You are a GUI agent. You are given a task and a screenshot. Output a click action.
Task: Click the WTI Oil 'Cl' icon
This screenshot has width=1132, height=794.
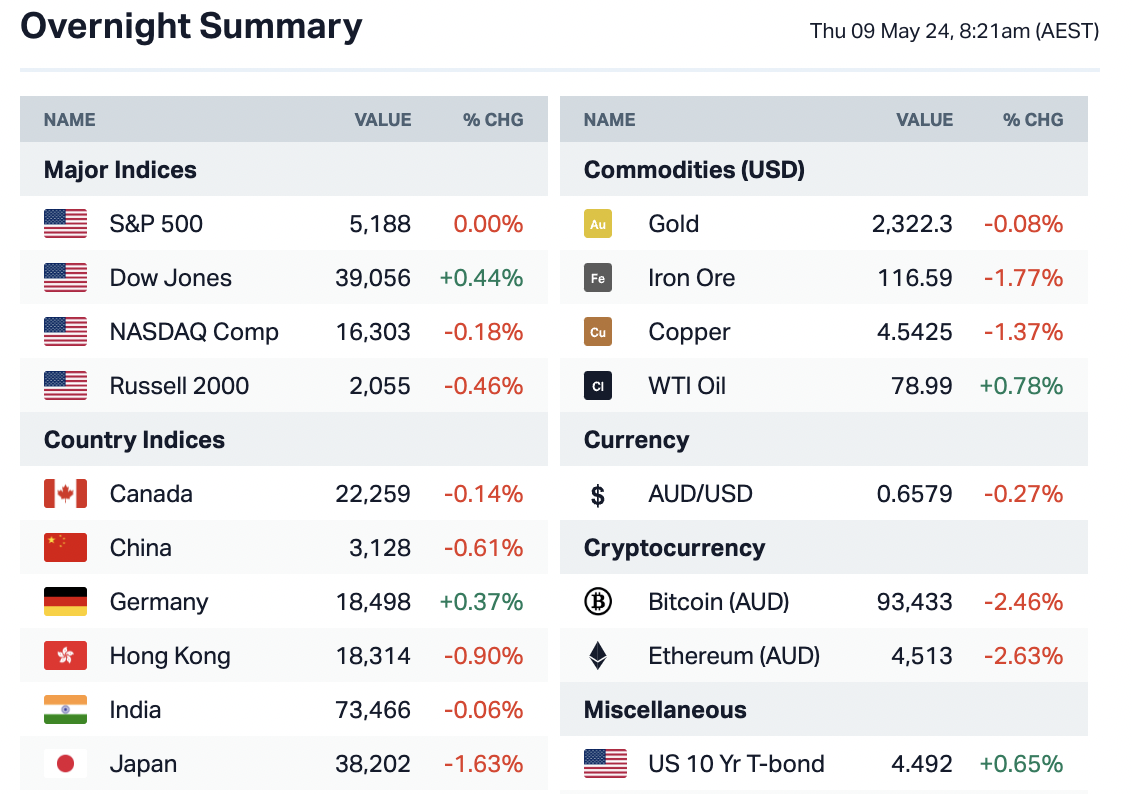pyautogui.click(x=598, y=386)
